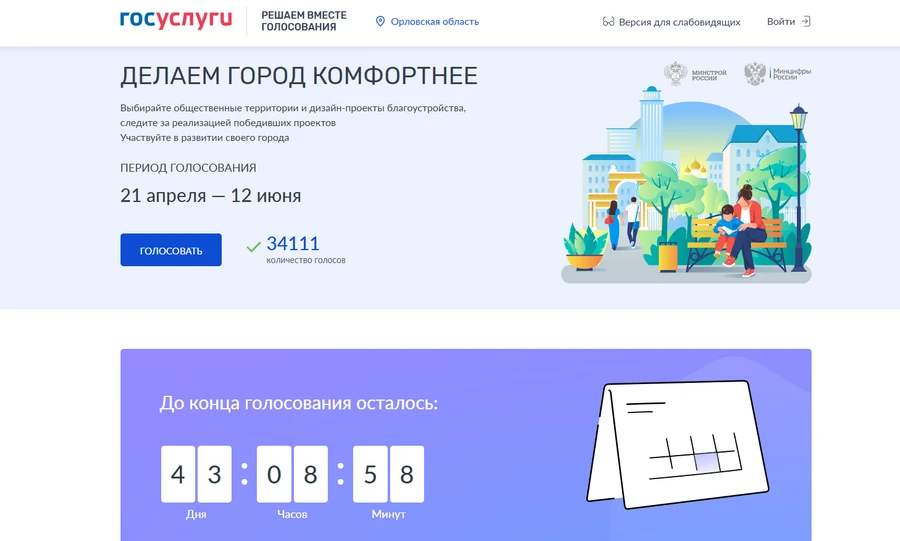Open the Орловская область region selector

(x=434, y=21)
